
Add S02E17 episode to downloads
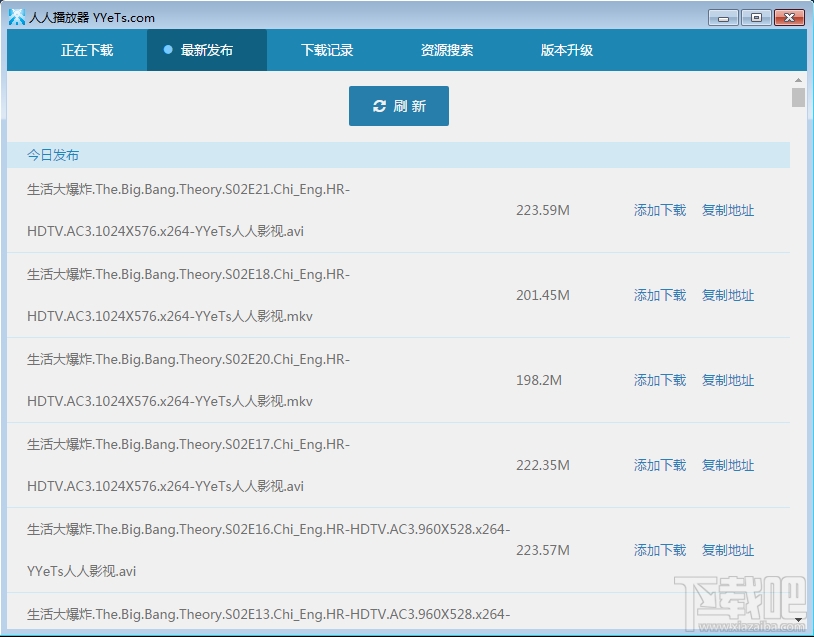(x=660, y=465)
